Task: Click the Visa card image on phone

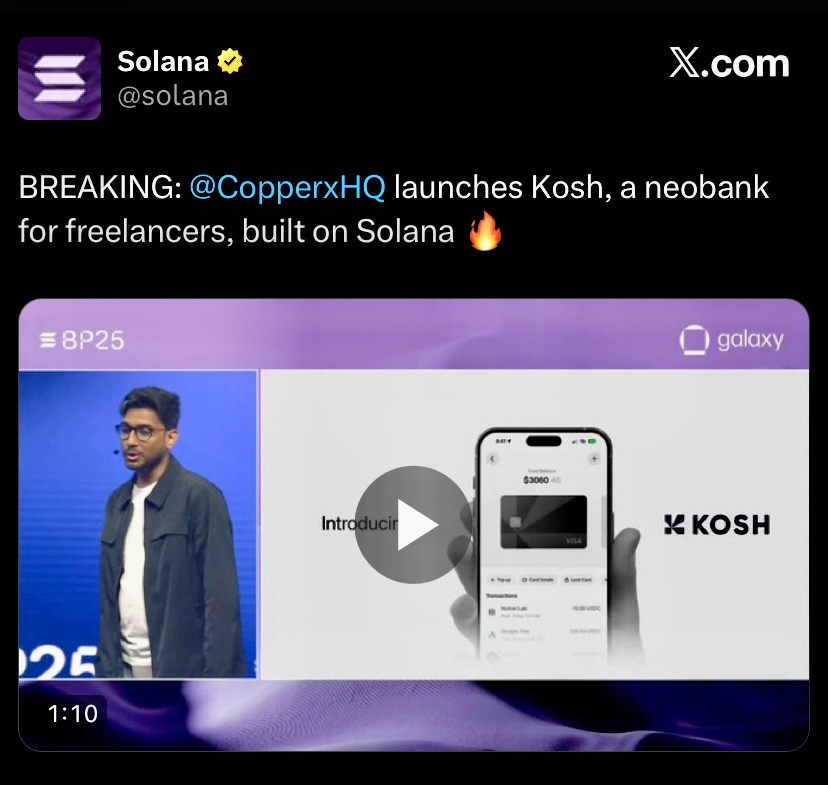Action: (x=543, y=522)
